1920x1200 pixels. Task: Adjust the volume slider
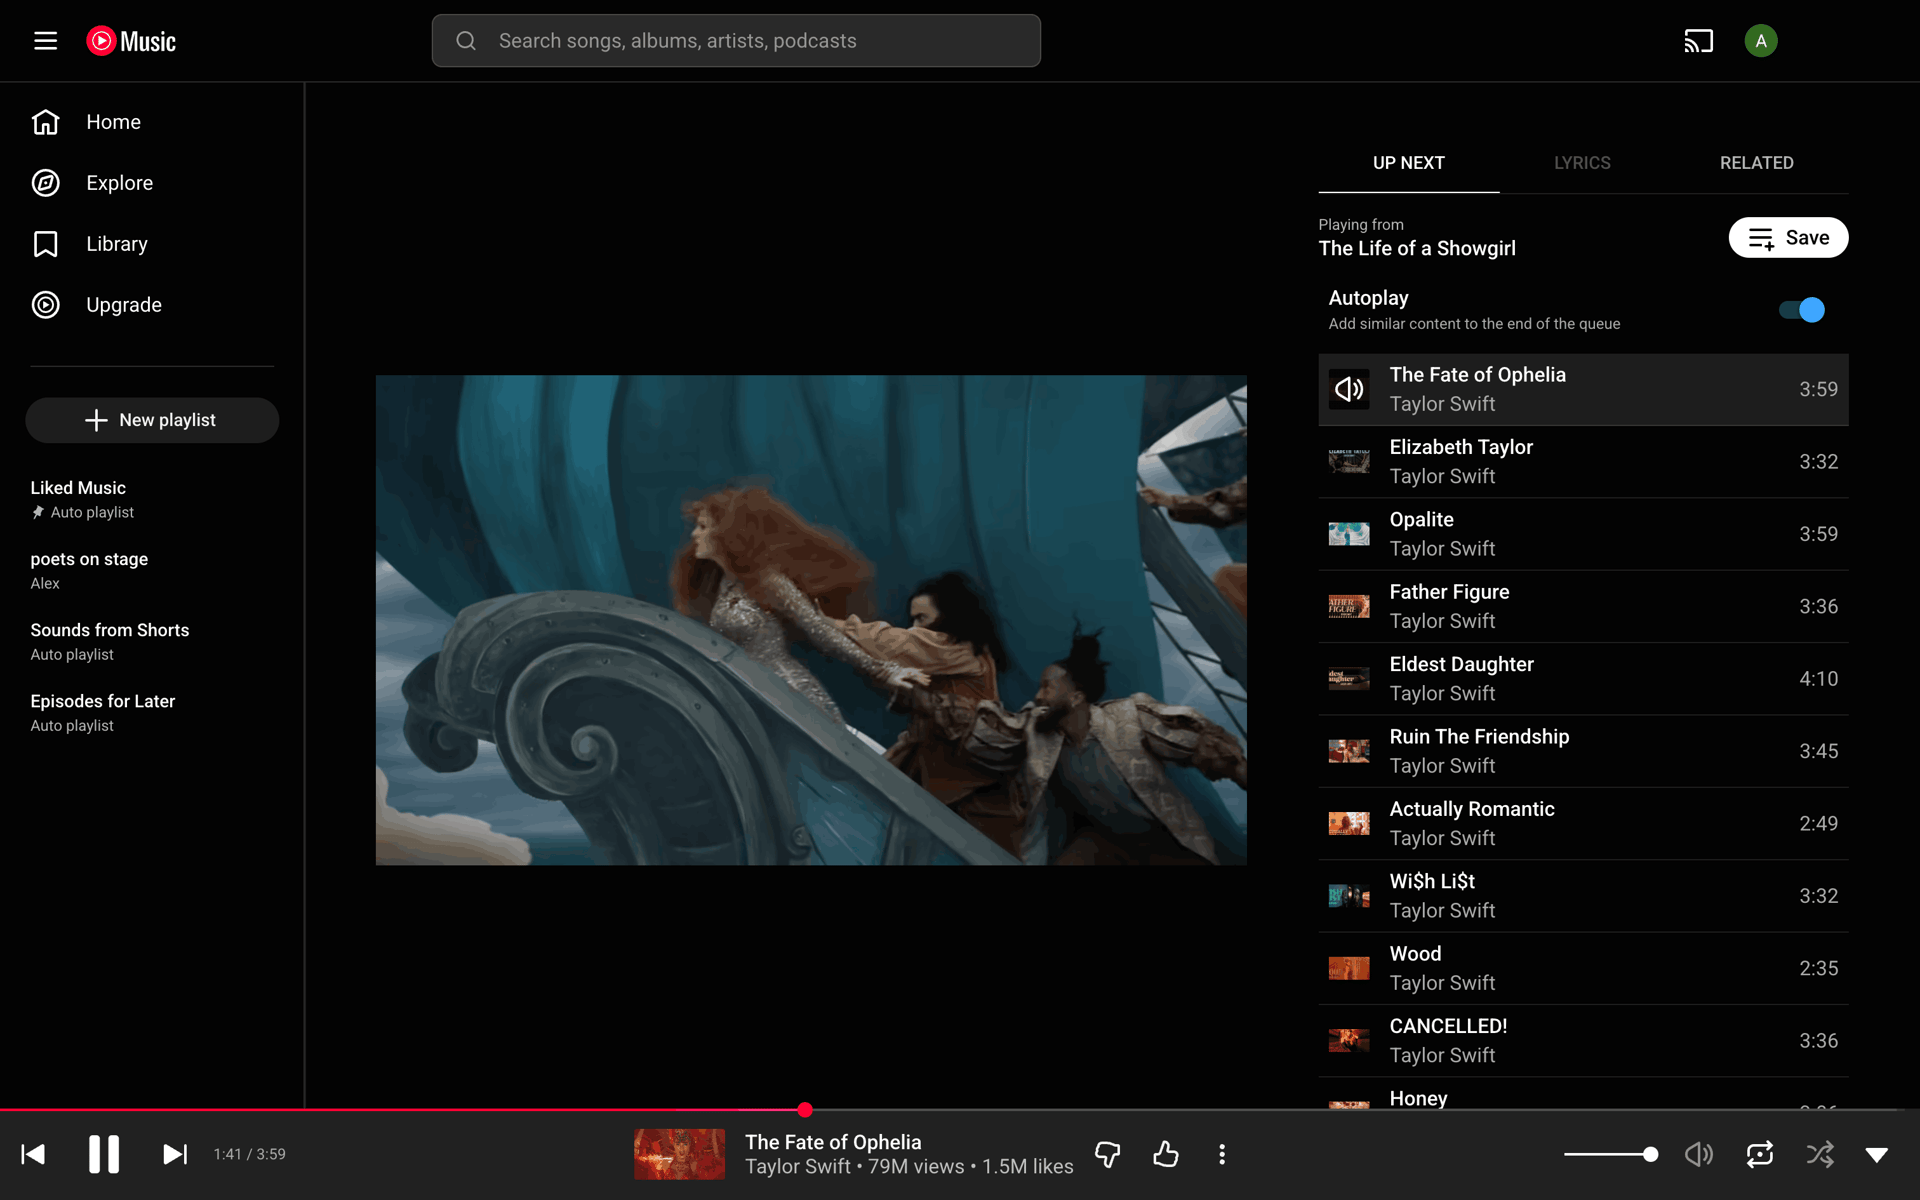[1610, 1154]
